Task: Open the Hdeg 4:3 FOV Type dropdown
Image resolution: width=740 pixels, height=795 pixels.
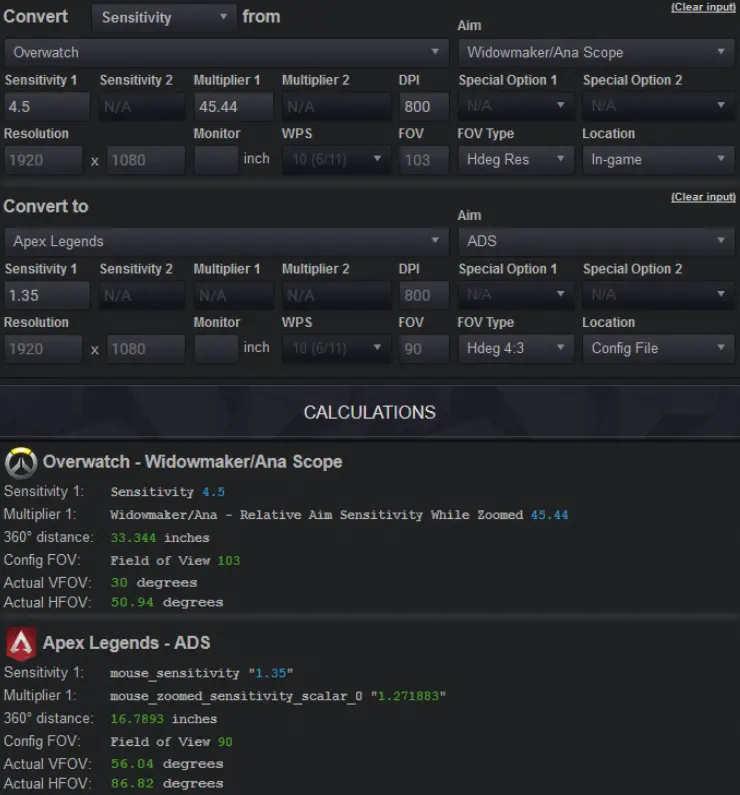Action: pos(516,348)
